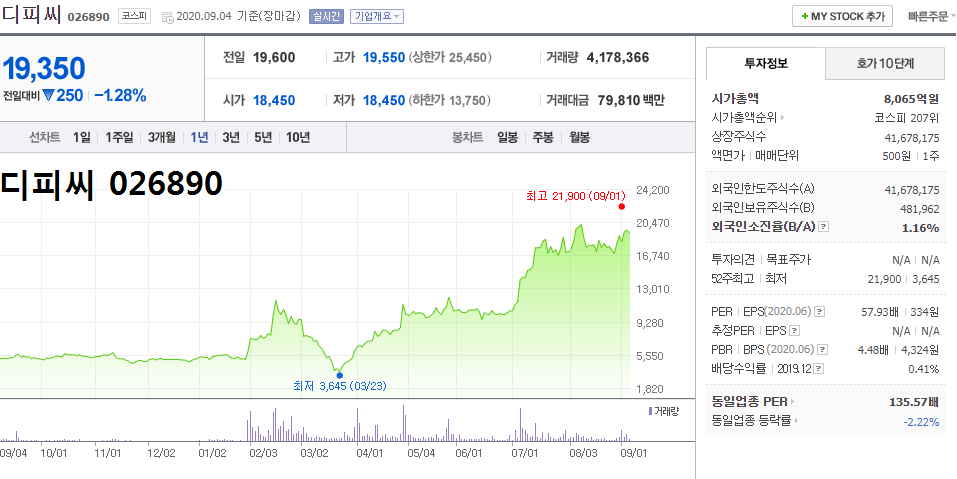Open the help icon next to PER EPS(2020.06)
This screenshot has height=479, width=957.
[820, 312]
